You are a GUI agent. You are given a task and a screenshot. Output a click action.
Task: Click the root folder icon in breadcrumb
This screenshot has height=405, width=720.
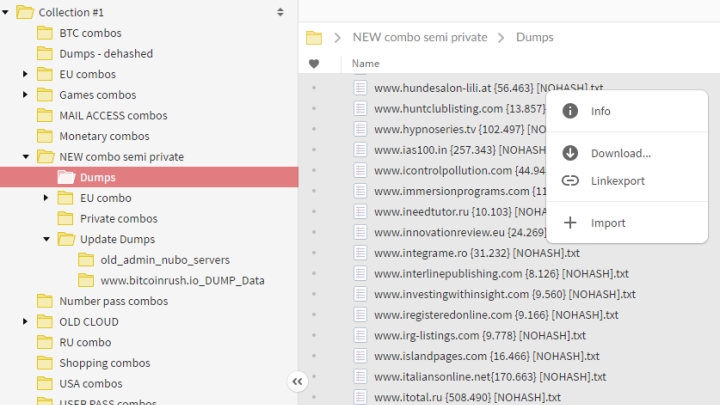click(314, 38)
